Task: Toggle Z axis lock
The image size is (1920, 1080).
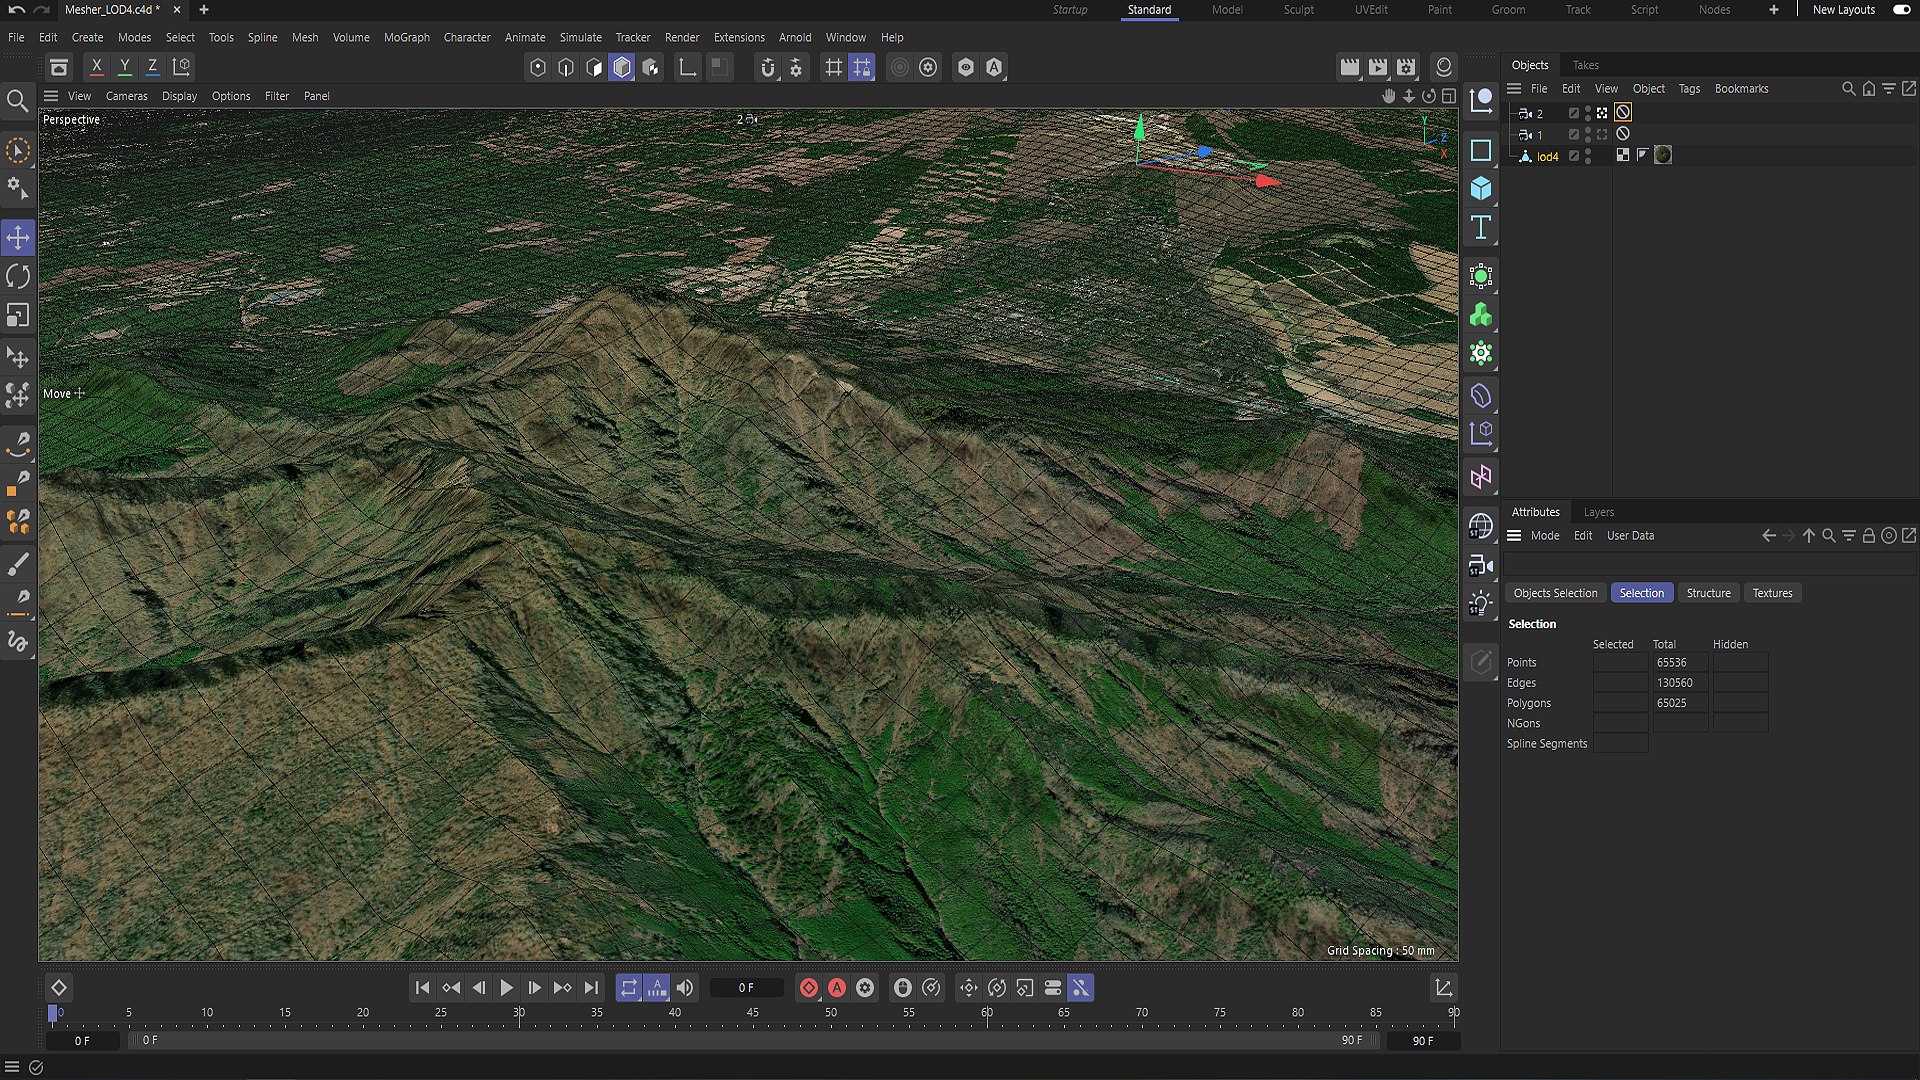Action: [x=152, y=67]
